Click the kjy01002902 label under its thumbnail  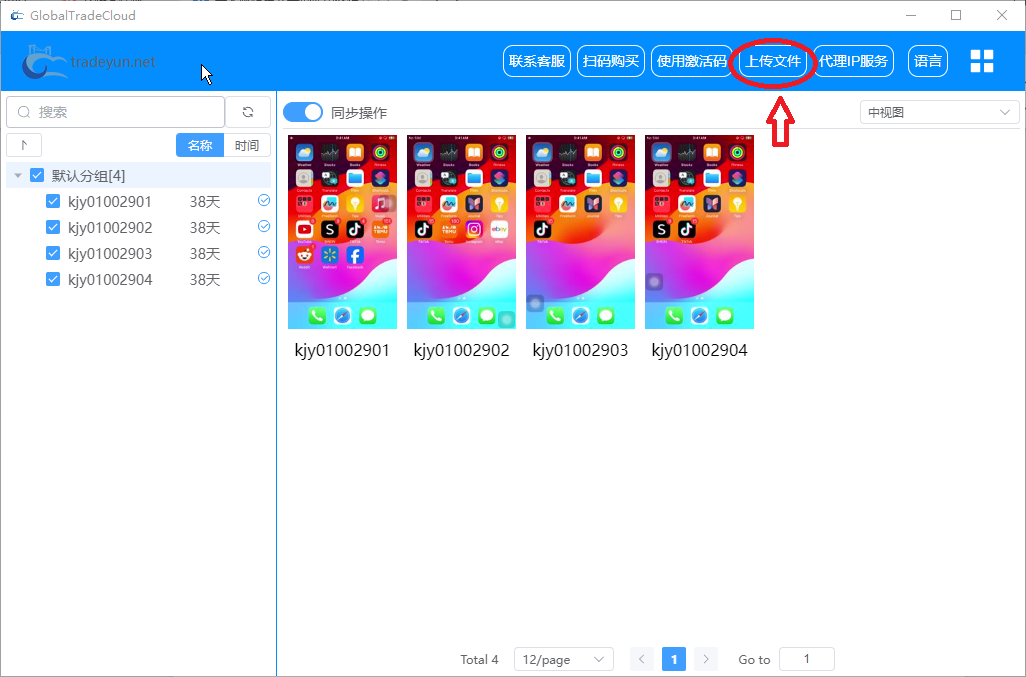tap(461, 351)
